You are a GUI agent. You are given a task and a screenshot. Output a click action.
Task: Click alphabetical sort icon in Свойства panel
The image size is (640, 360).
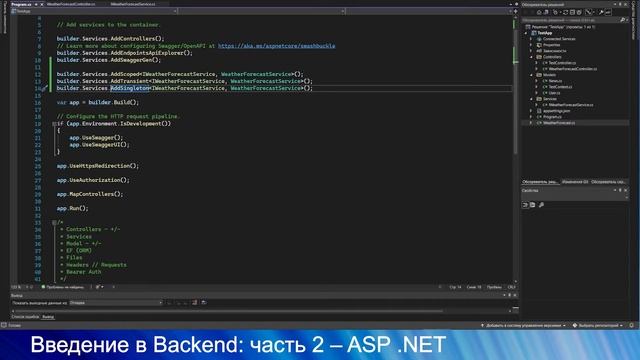point(533,205)
